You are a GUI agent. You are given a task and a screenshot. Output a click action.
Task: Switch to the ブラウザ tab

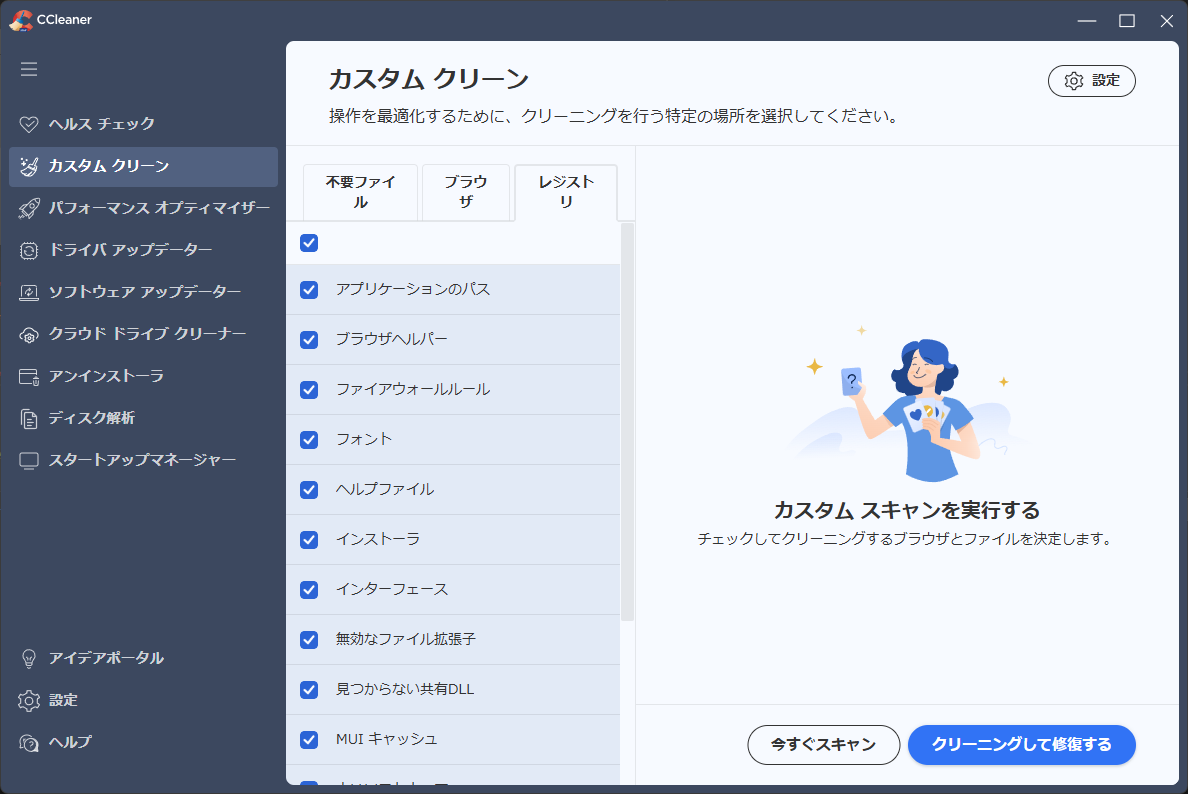[466, 192]
